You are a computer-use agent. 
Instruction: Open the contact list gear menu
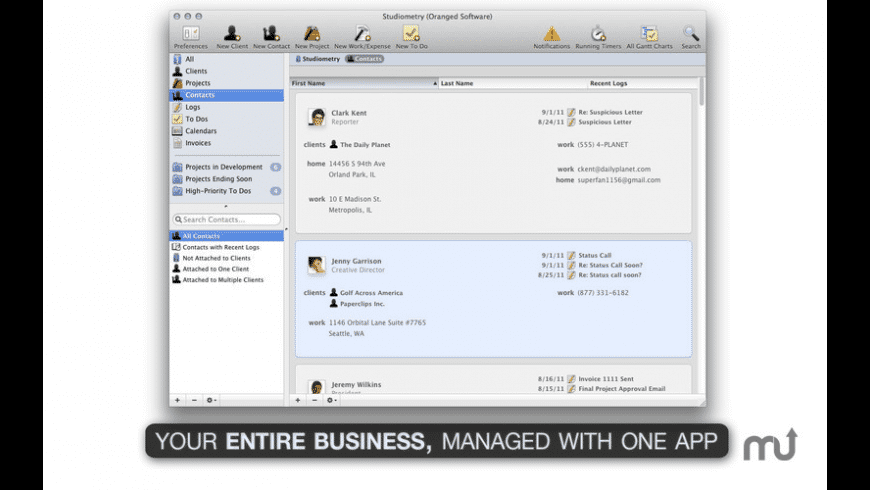click(x=332, y=400)
